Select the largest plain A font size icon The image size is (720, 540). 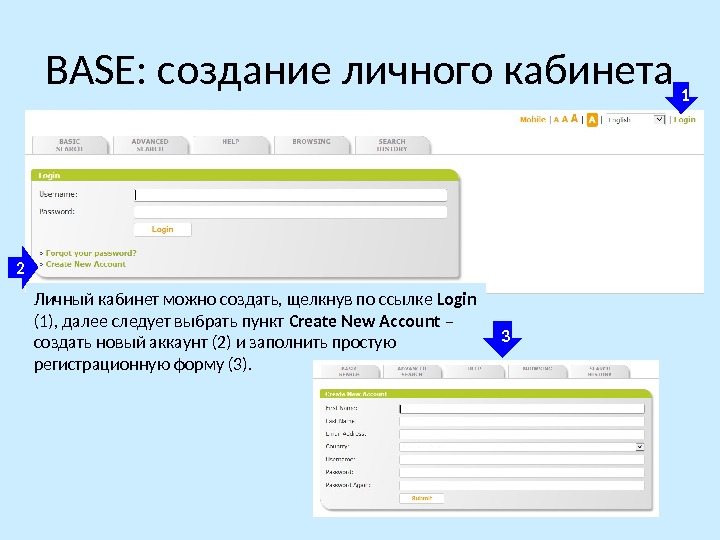pyautogui.click(x=574, y=119)
